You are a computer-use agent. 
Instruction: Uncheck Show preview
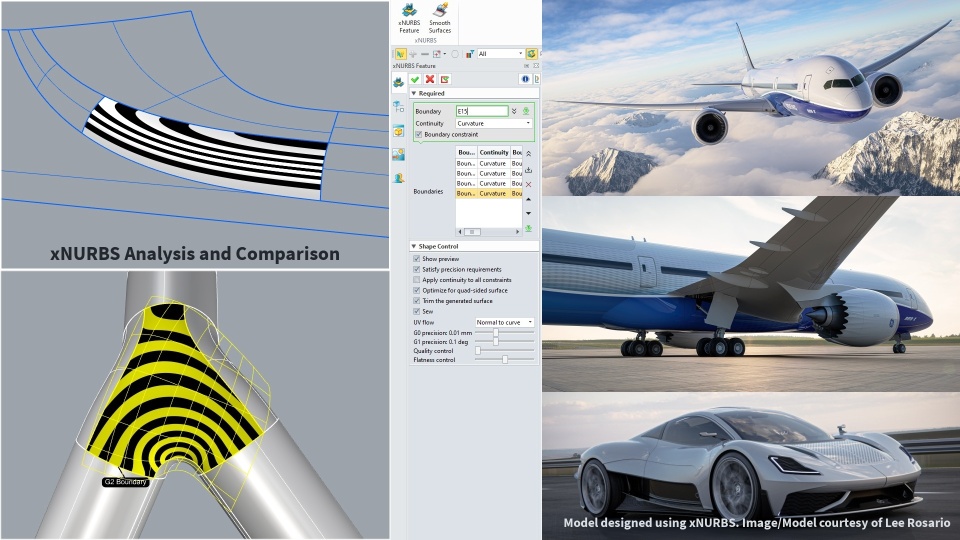pyautogui.click(x=416, y=259)
